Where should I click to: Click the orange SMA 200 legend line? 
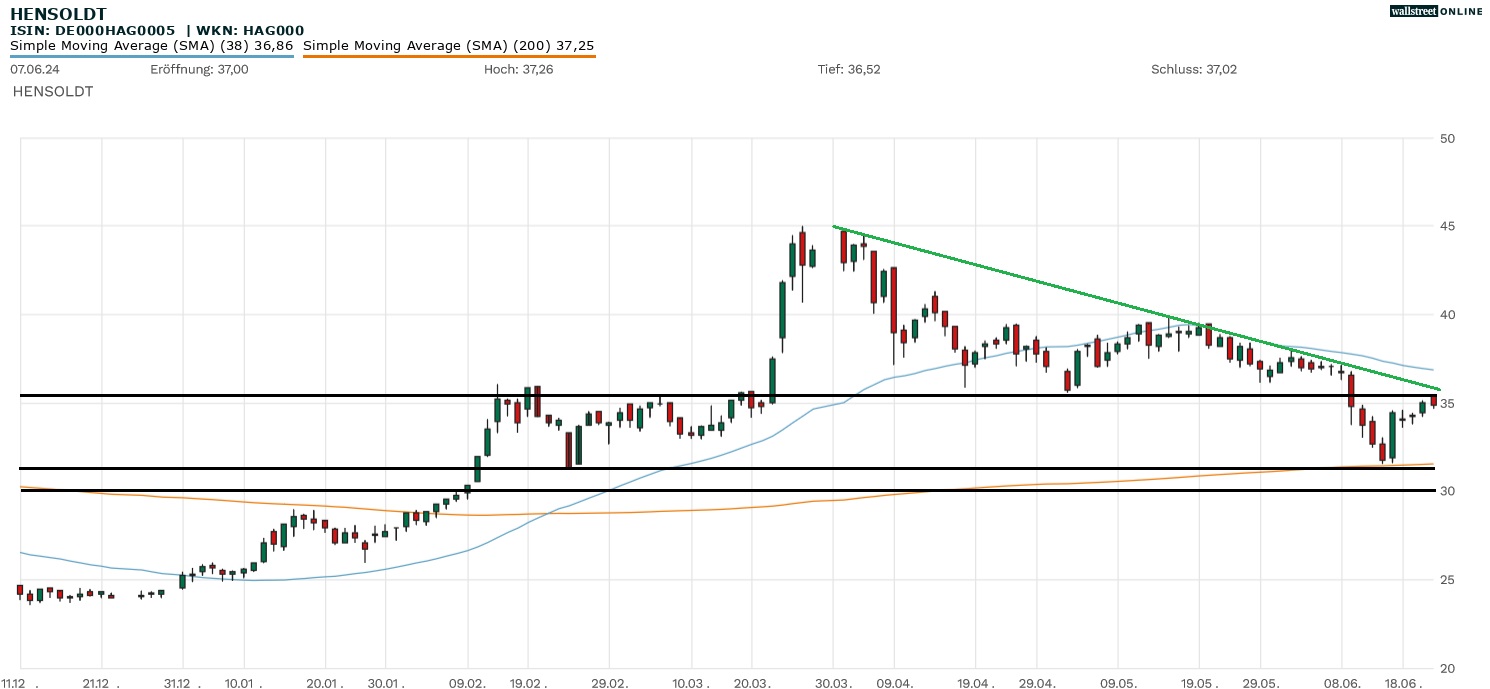(448, 56)
